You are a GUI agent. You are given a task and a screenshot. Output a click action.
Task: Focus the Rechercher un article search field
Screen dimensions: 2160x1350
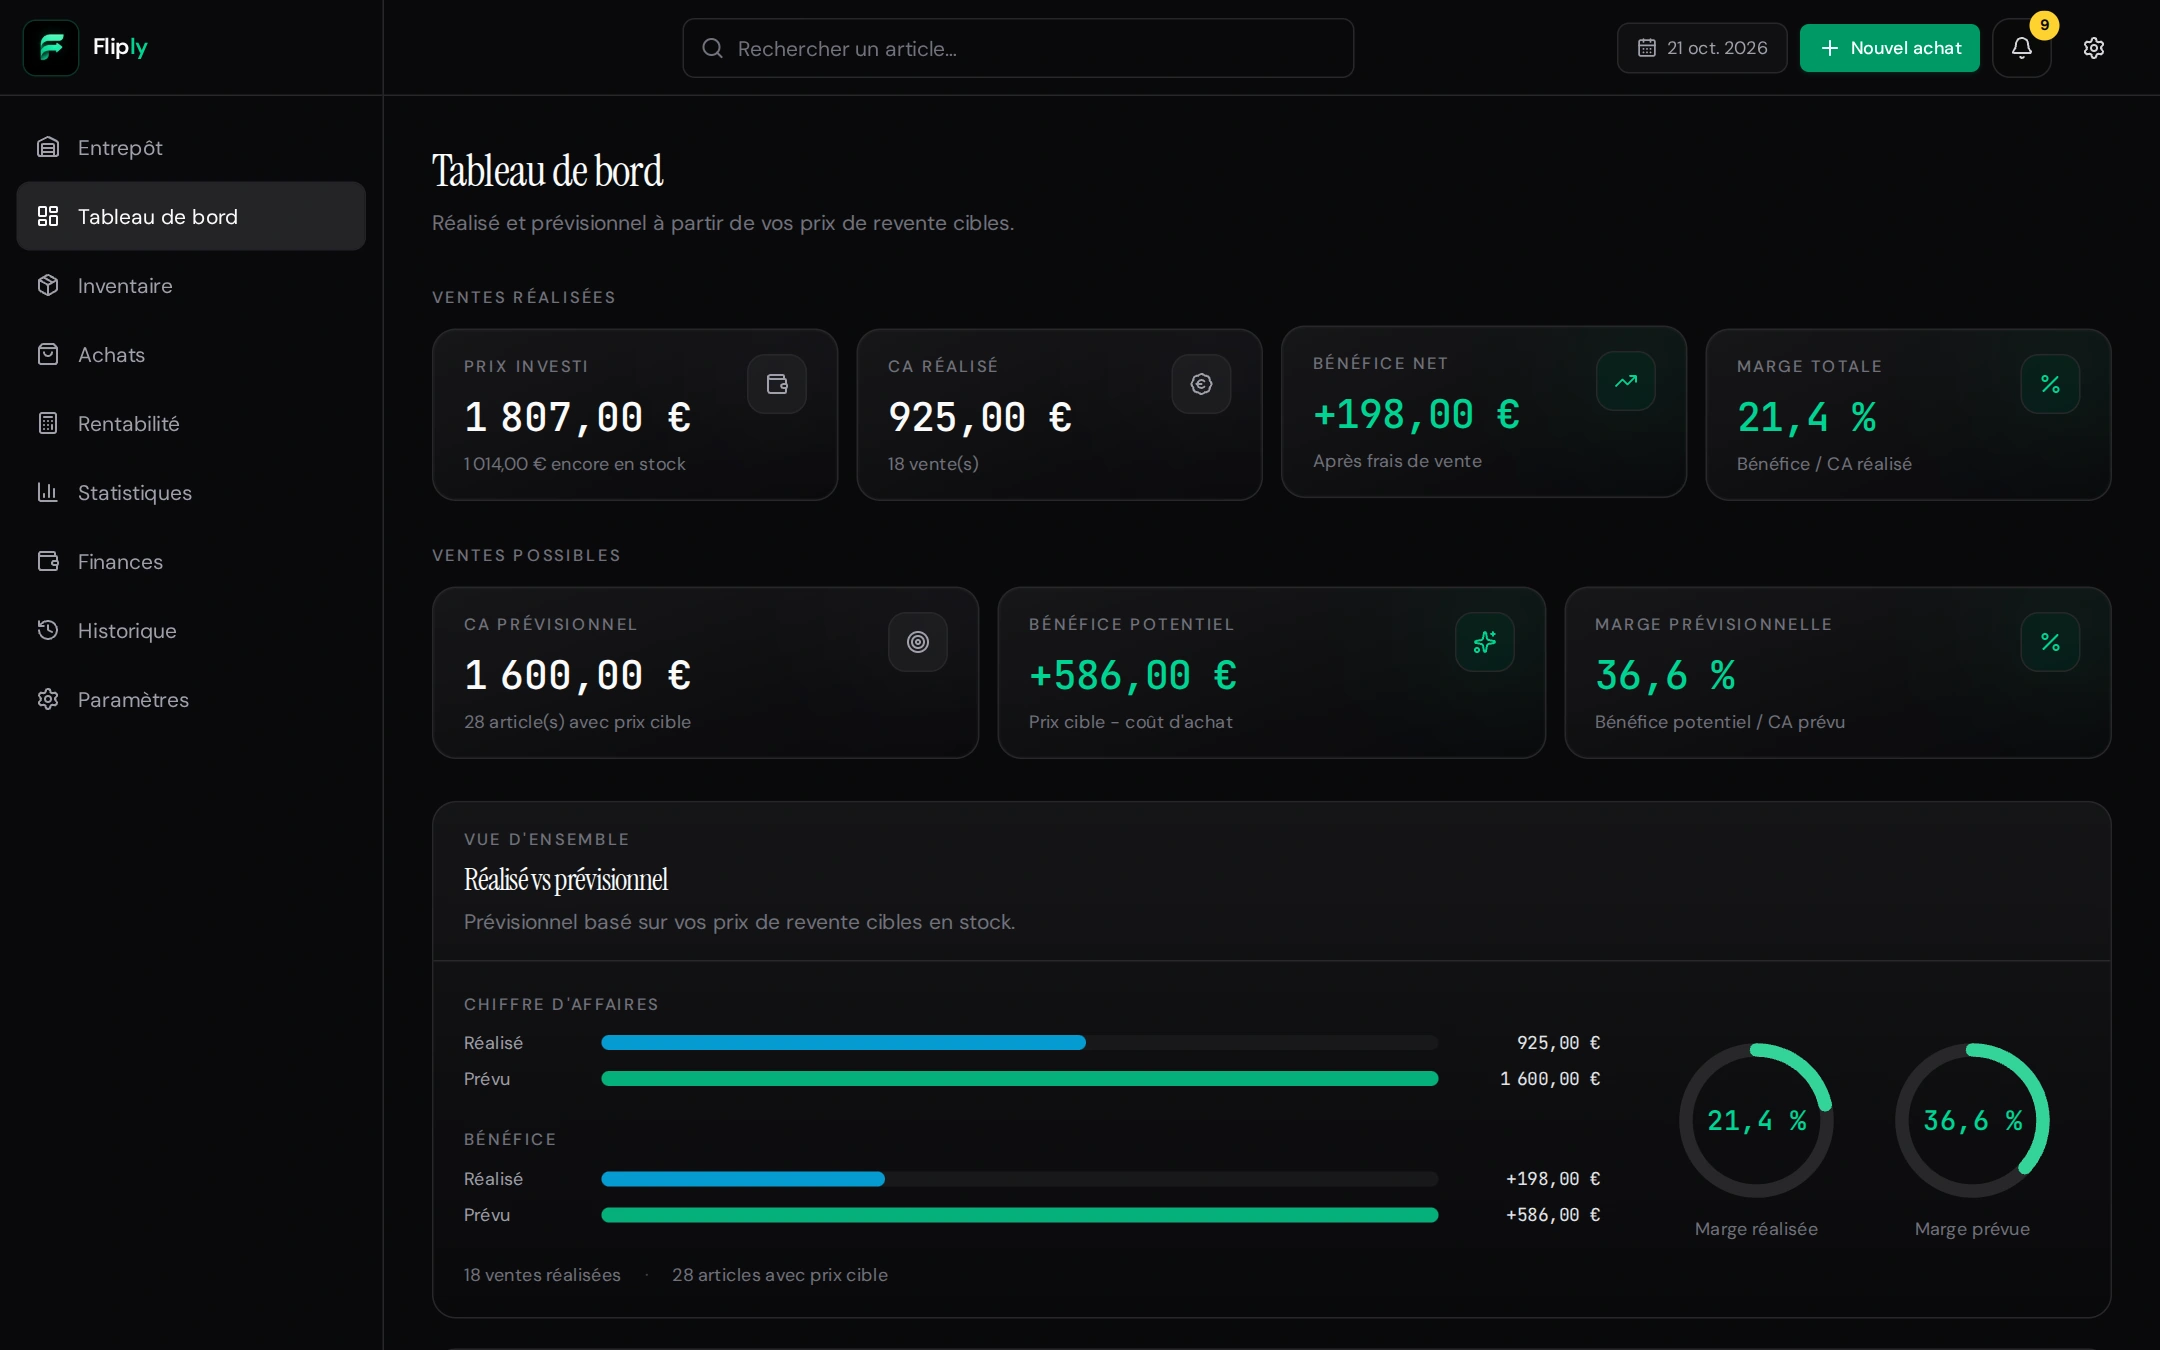[1018, 48]
